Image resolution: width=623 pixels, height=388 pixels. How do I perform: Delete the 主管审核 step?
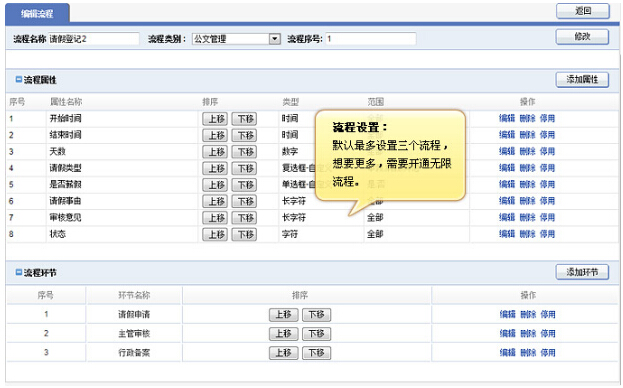(528, 333)
